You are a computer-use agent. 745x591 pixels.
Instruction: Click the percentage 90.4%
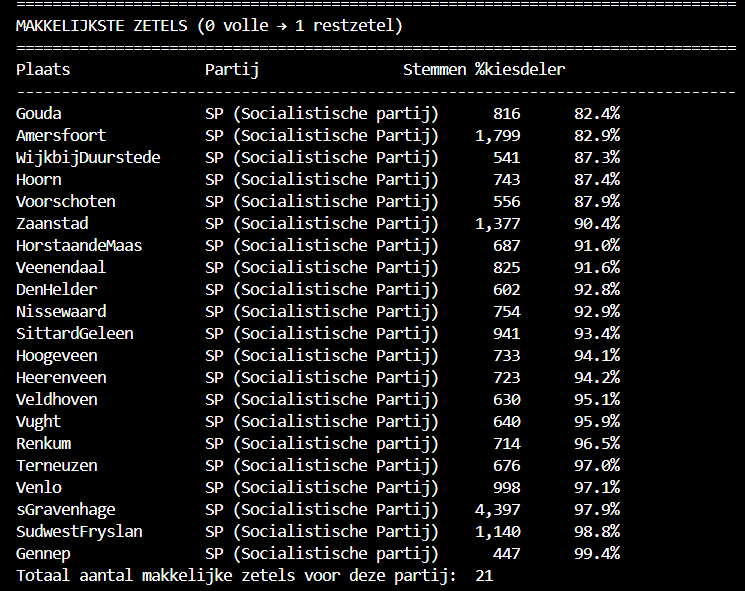point(597,224)
